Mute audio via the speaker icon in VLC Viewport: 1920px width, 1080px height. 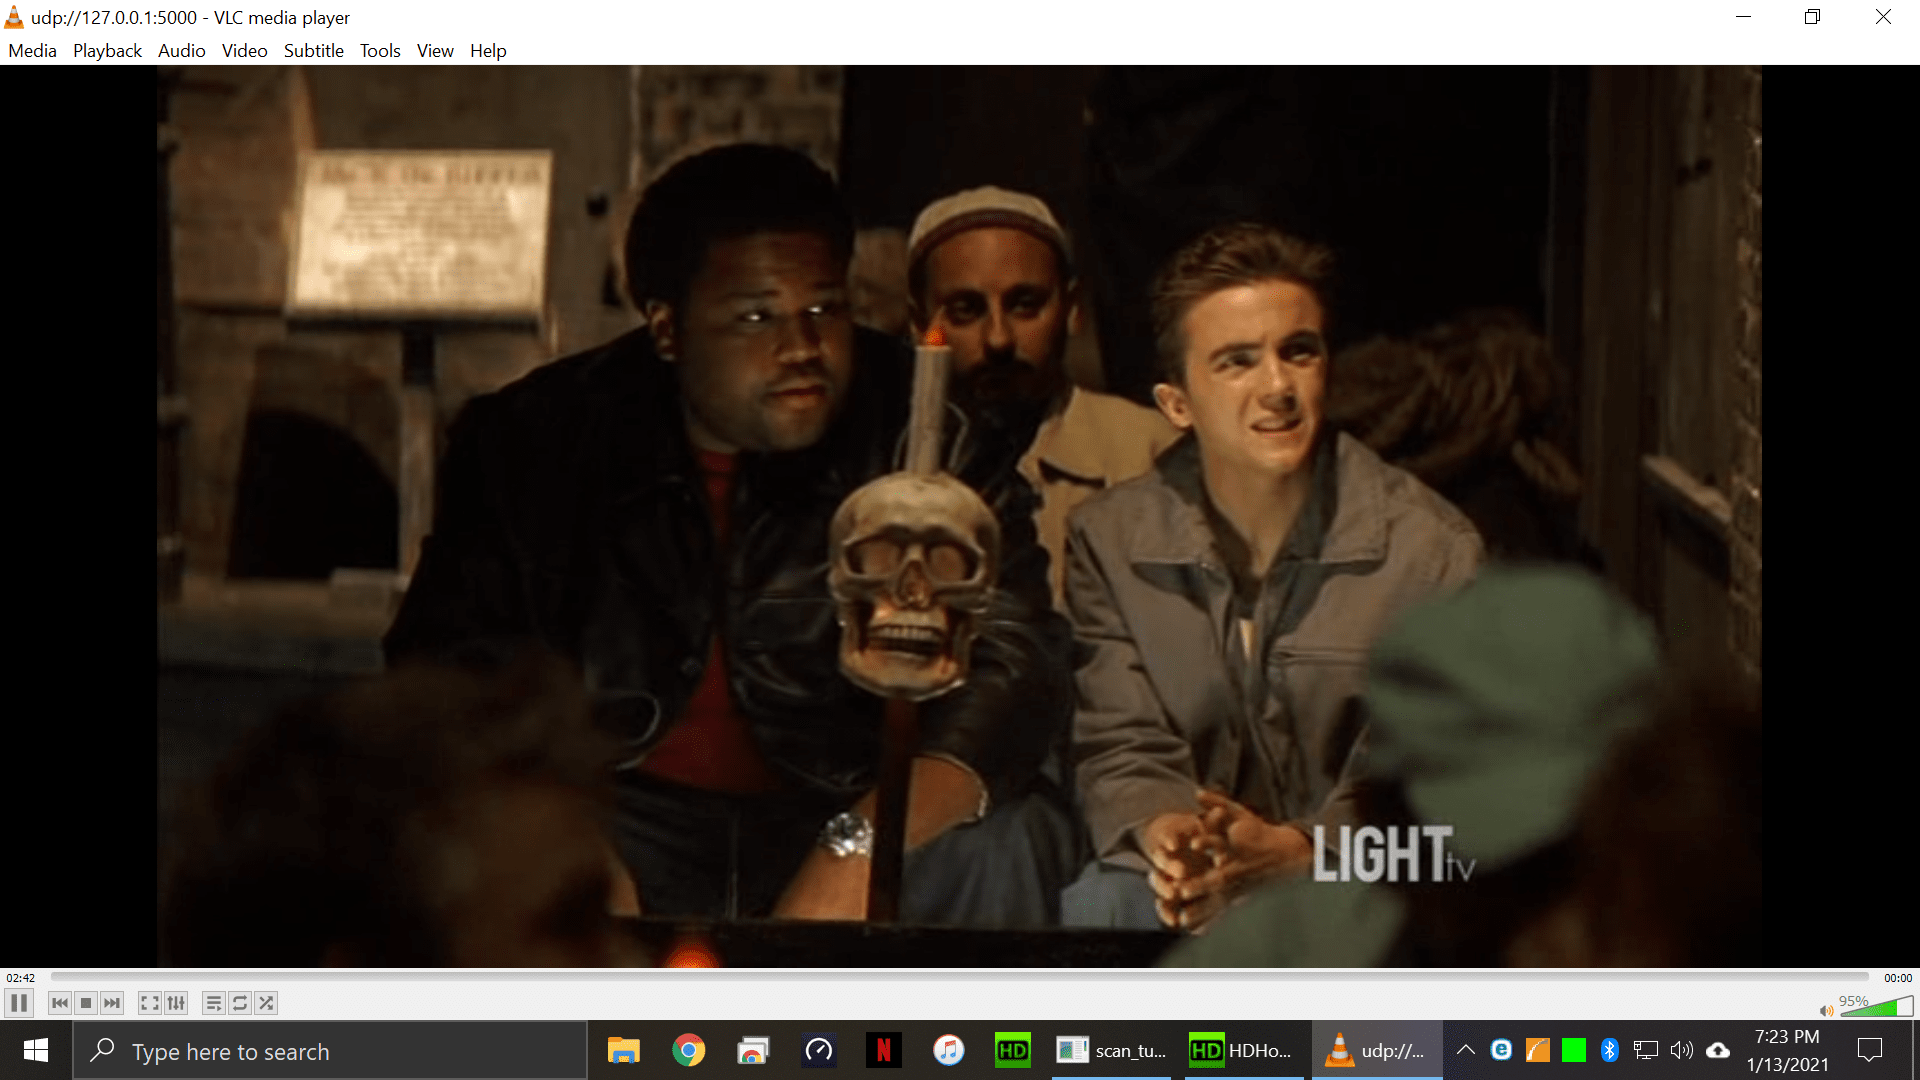click(x=1826, y=1010)
